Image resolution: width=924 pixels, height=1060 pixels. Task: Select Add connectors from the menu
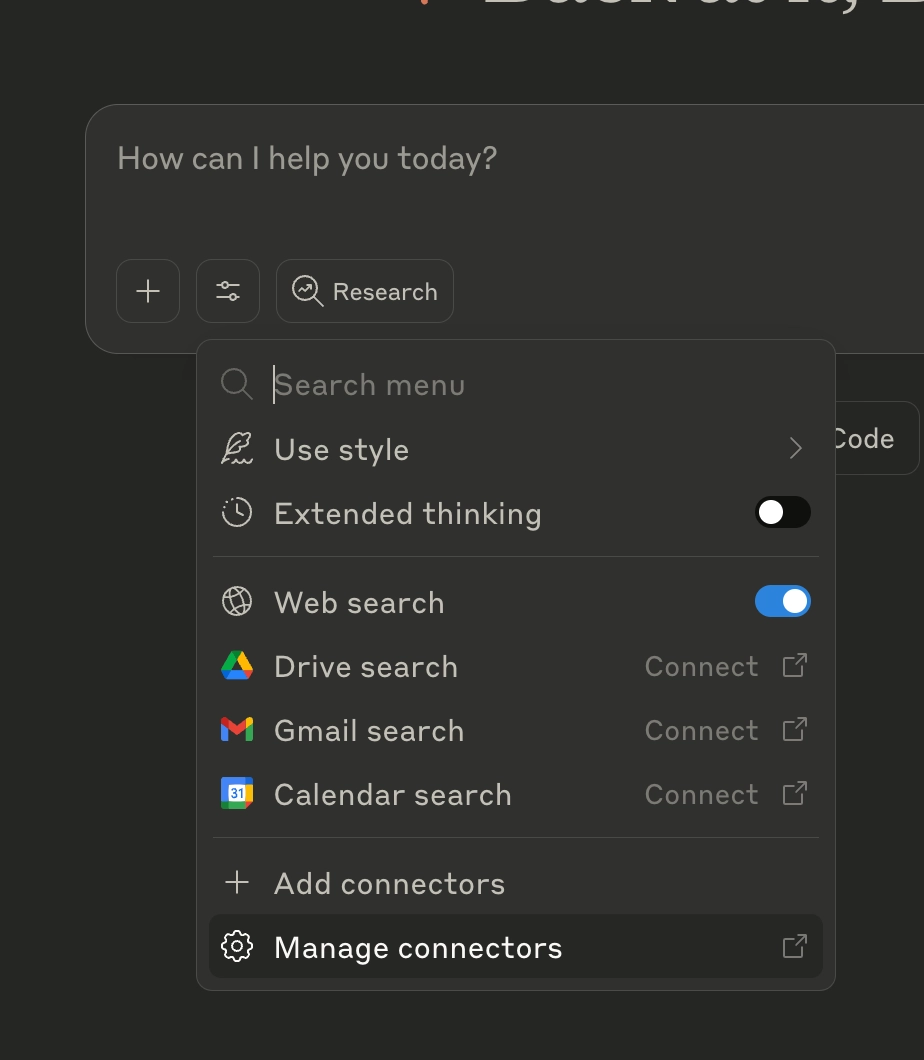(389, 884)
